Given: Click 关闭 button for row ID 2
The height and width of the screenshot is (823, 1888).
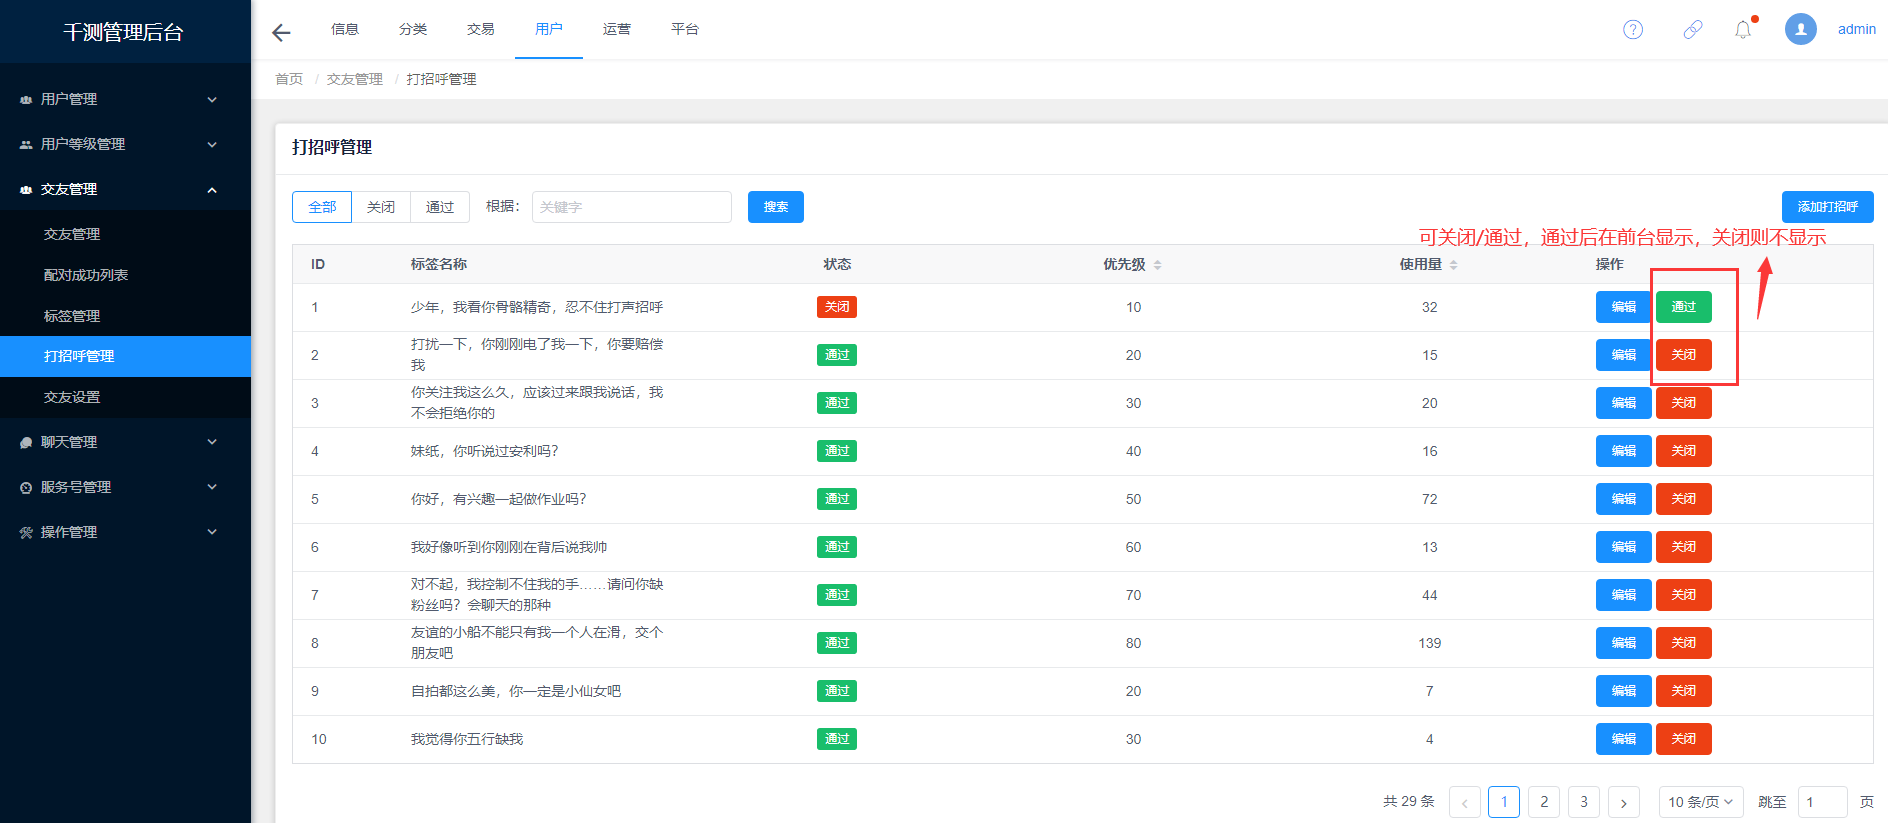Looking at the screenshot, I should click(1684, 355).
